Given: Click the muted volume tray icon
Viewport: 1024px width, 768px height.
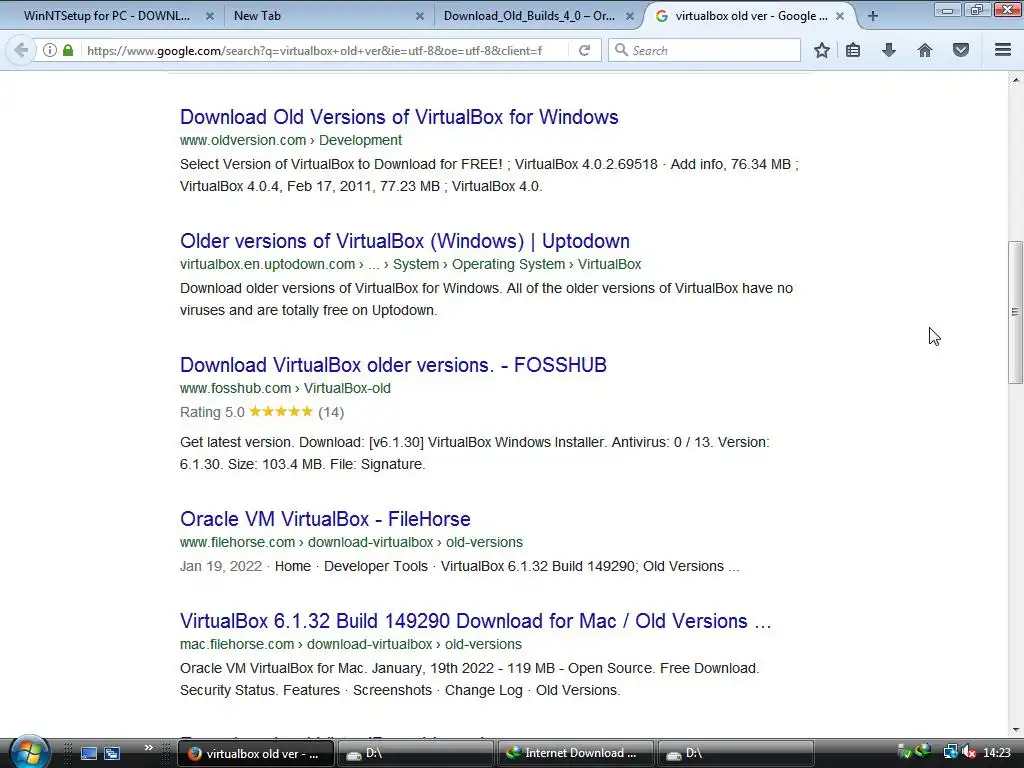Looking at the screenshot, I should [969, 753].
